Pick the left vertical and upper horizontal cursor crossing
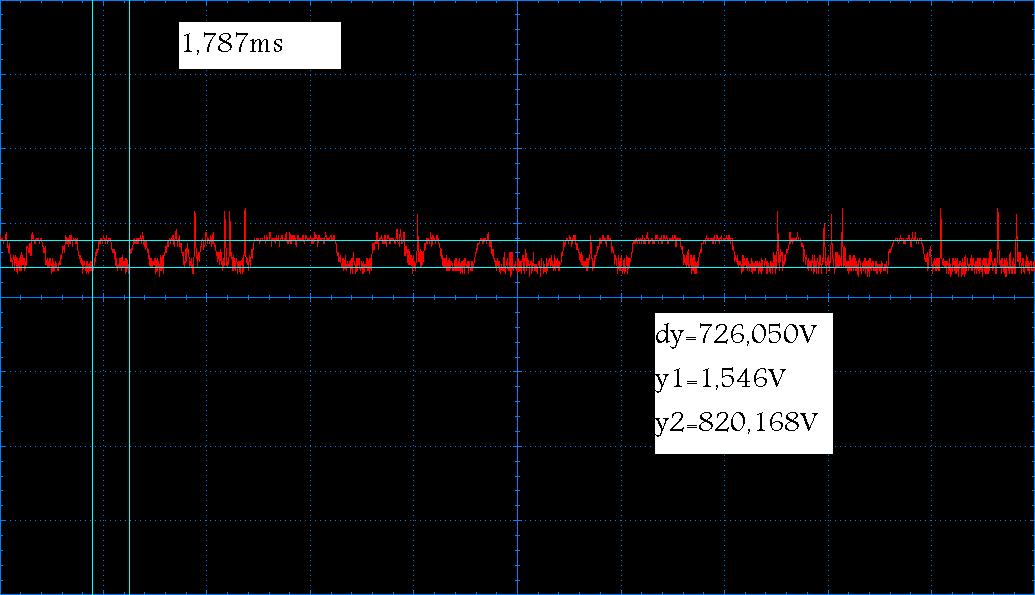The image size is (1035, 595). pyautogui.click(x=92, y=240)
